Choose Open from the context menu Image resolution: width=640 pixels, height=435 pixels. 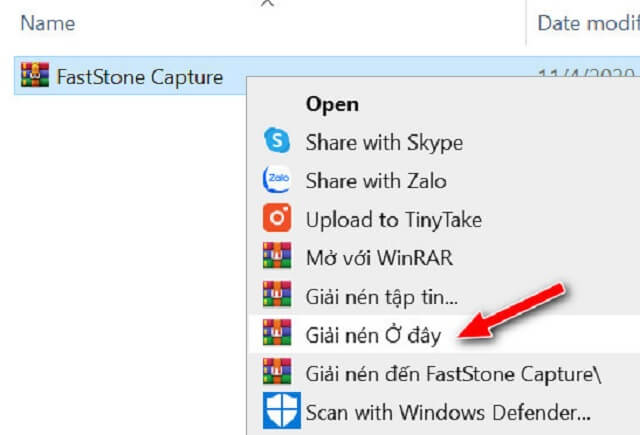pyautogui.click(x=332, y=104)
